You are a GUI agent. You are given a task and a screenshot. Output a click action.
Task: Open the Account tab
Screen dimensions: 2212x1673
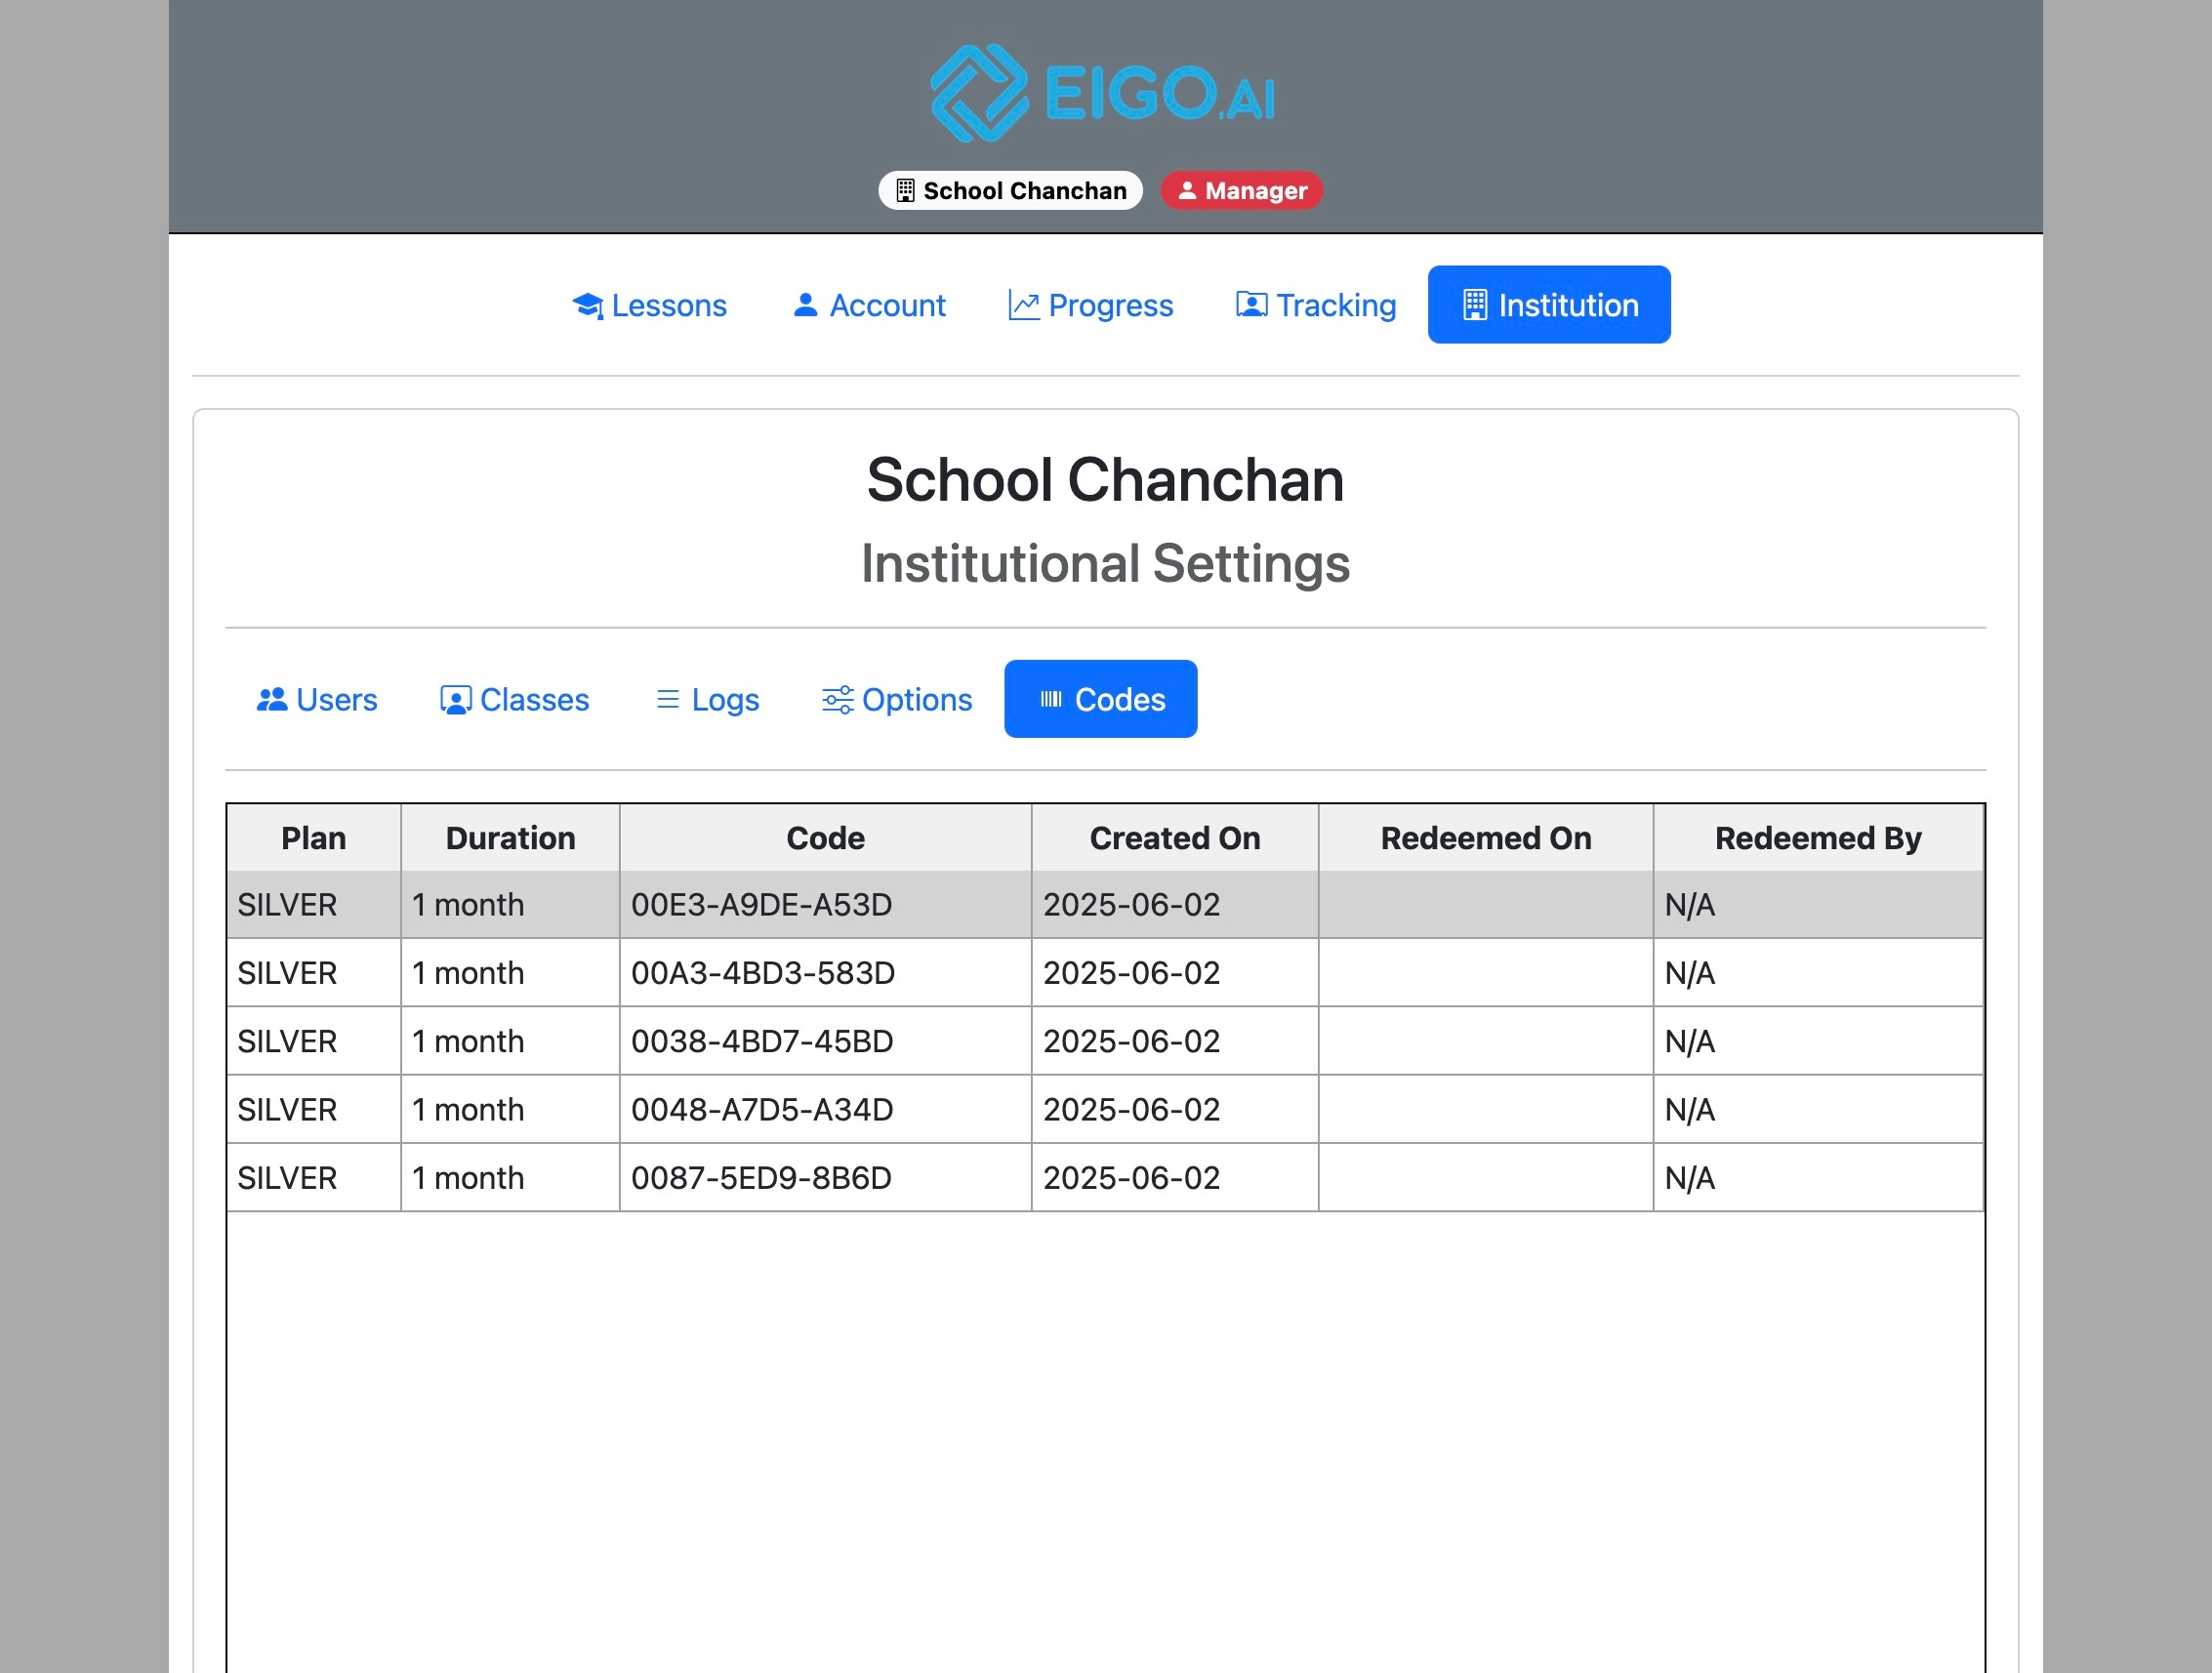pyautogui.click(x=868, y=305)
